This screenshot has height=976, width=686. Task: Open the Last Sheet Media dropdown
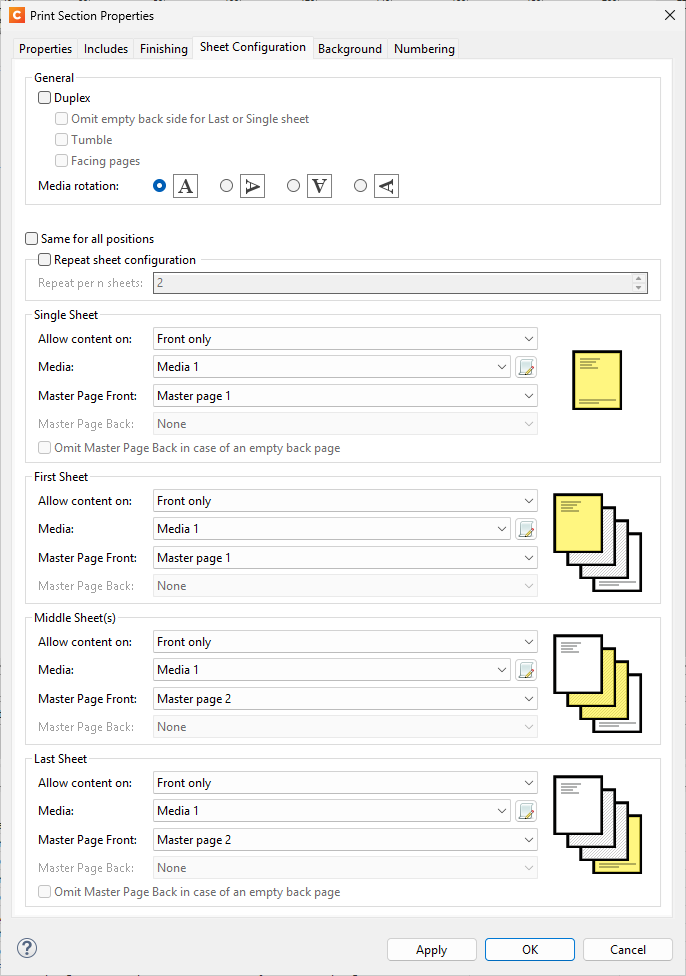click(332, 811)
